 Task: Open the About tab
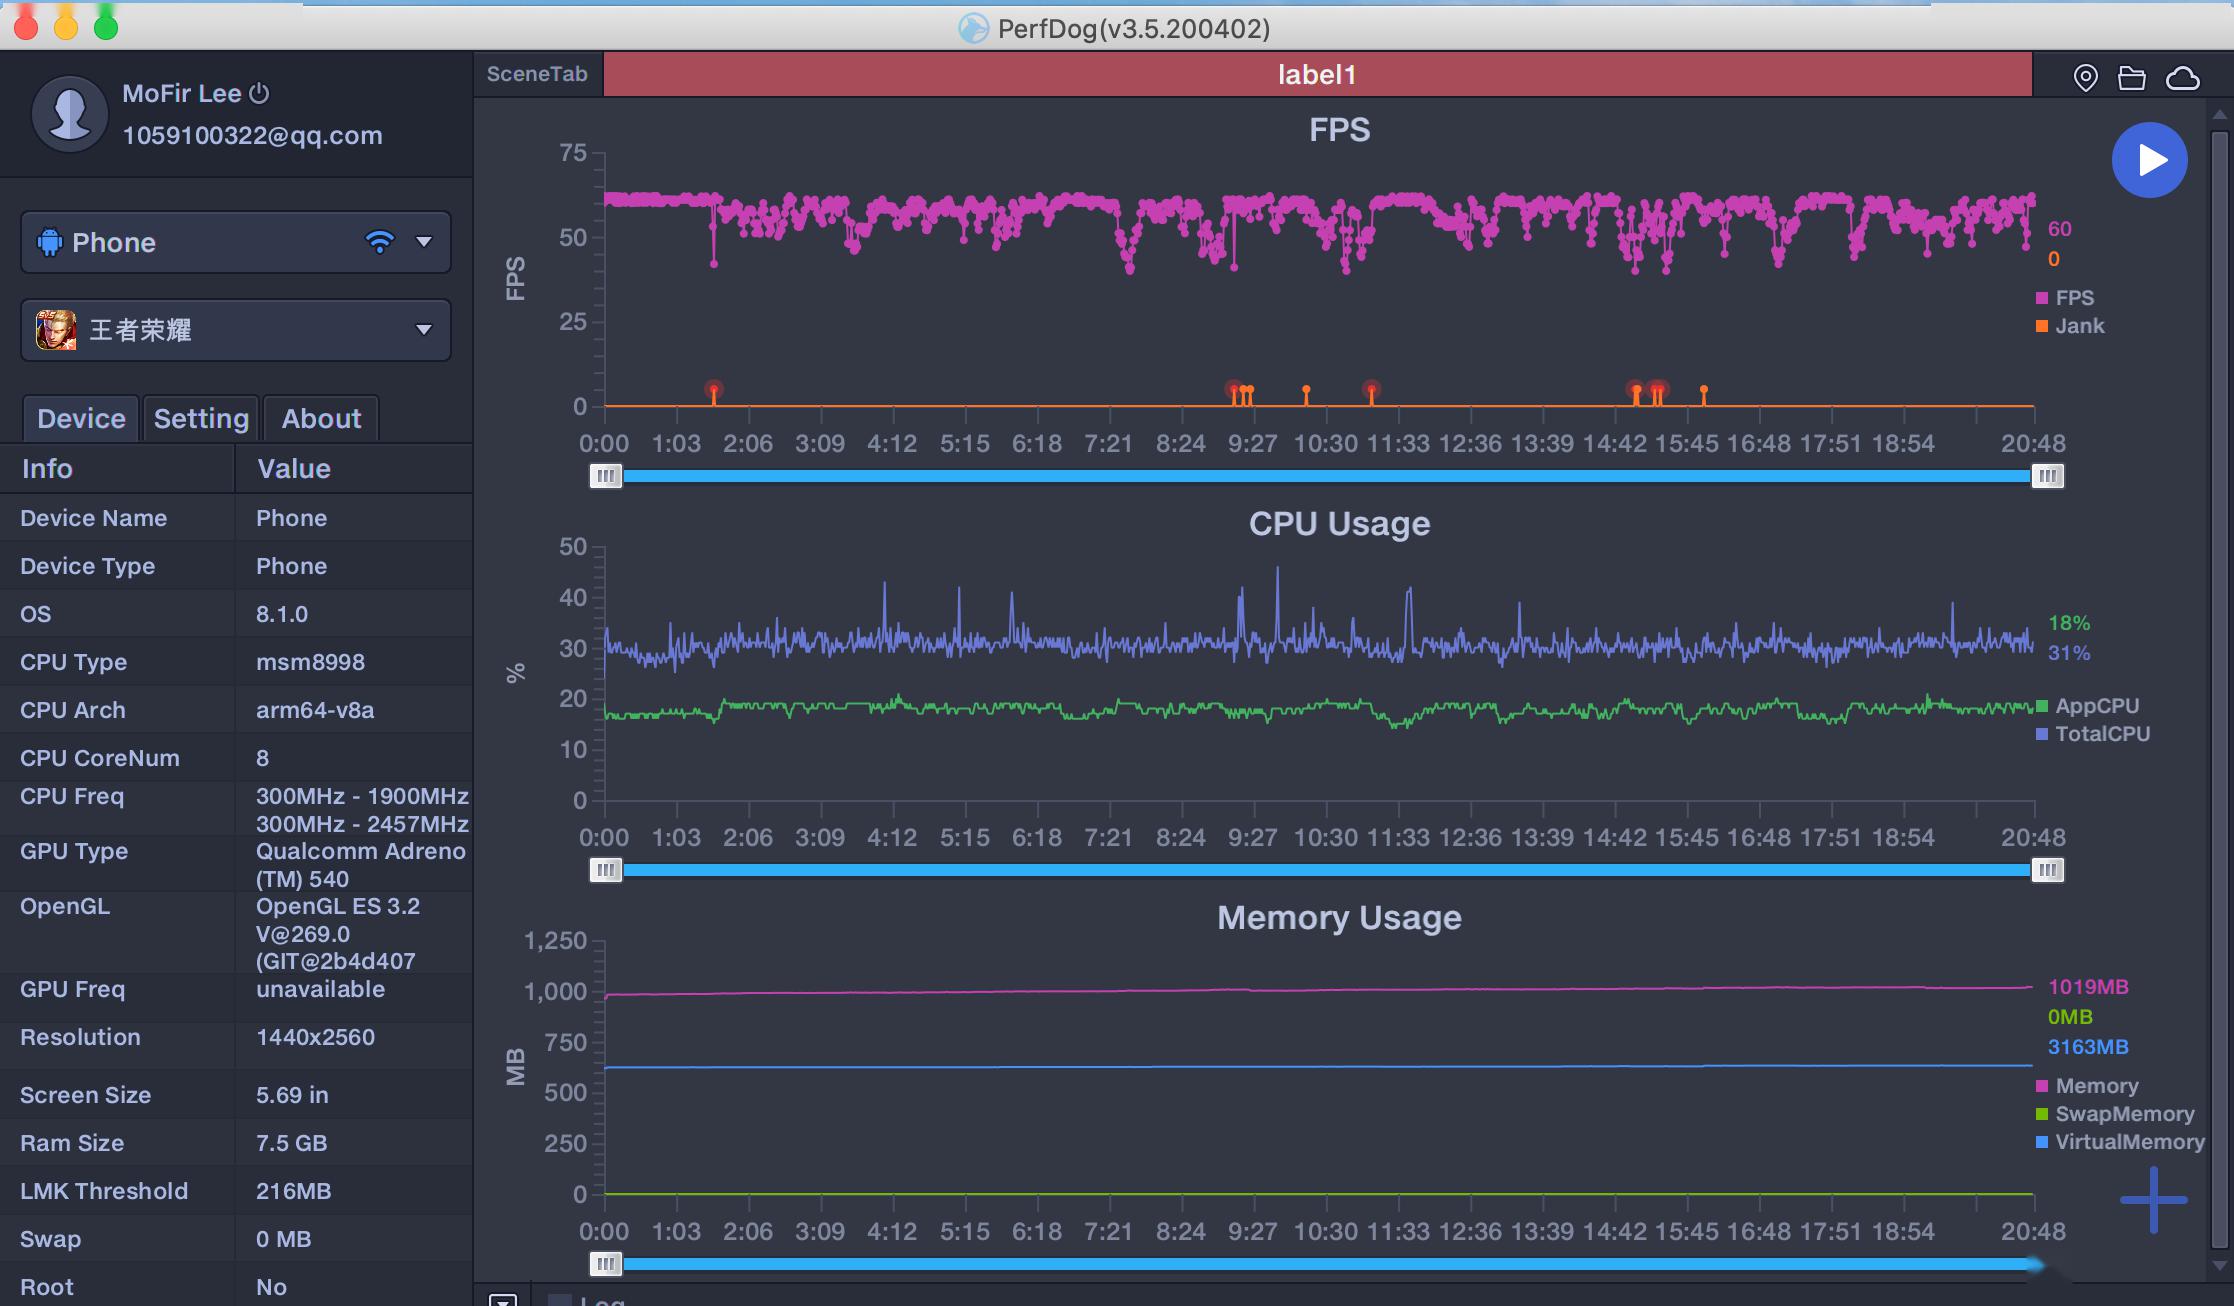coord(321,418)
